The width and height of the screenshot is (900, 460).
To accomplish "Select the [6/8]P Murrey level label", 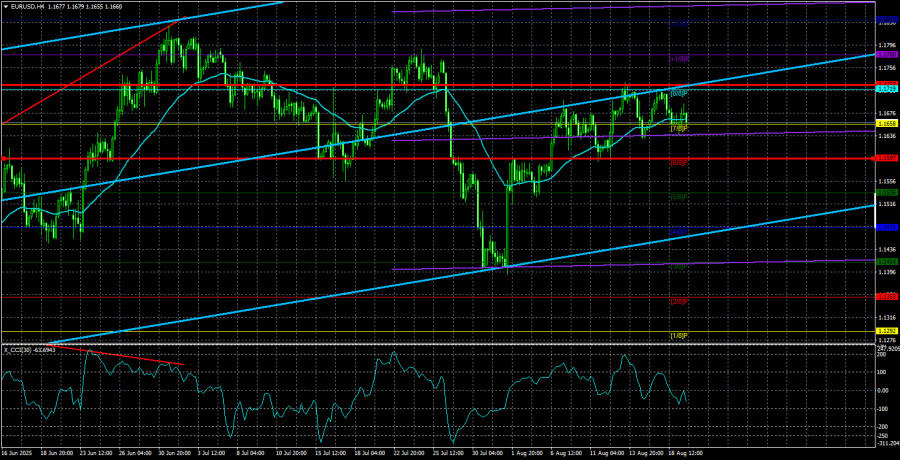I will click(x=679, y=163).
